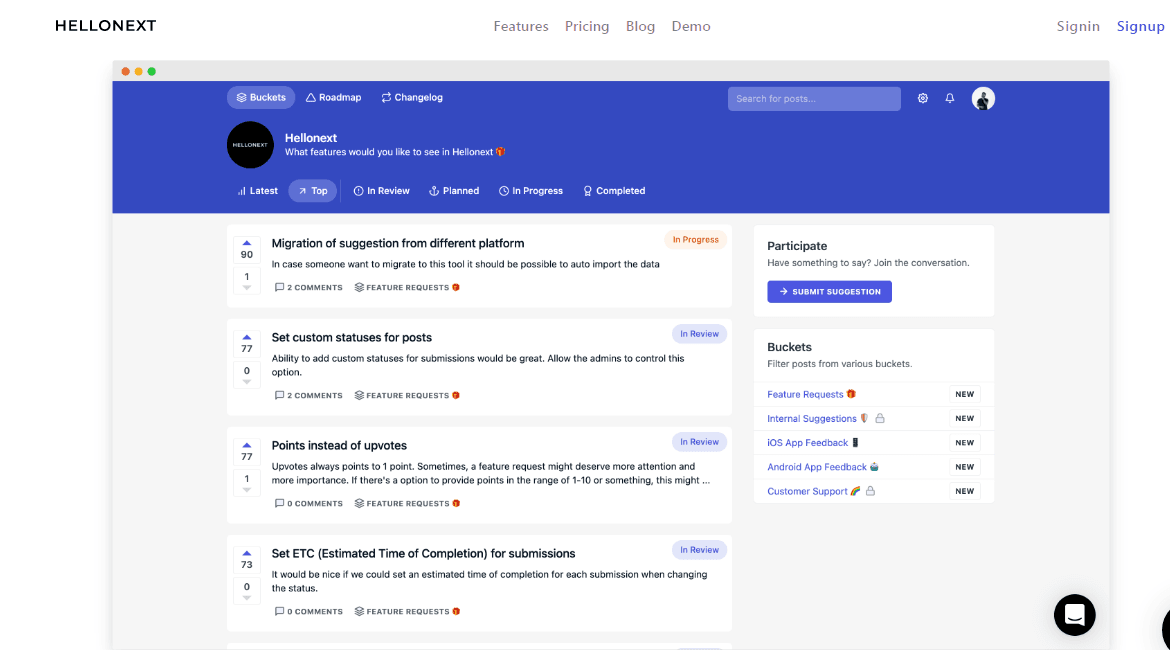This screenshot has width=1170, height=650.
Task: Open the Customer Support bucket
Action: tap(807, 491)
